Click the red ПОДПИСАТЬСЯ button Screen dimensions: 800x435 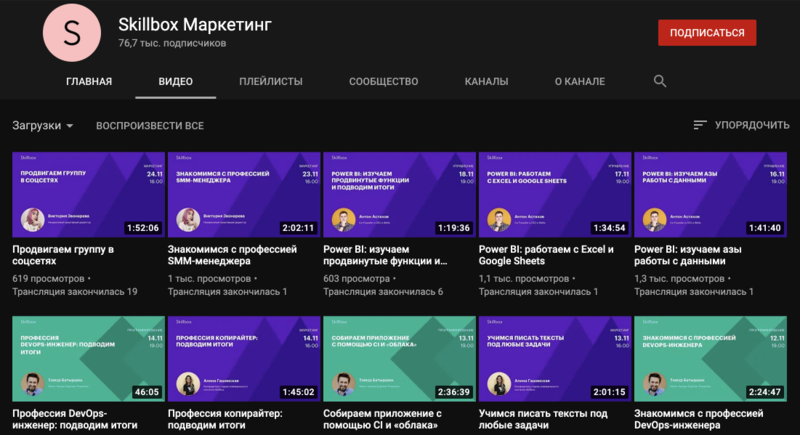pyautogui.click(x=707, y=33)
